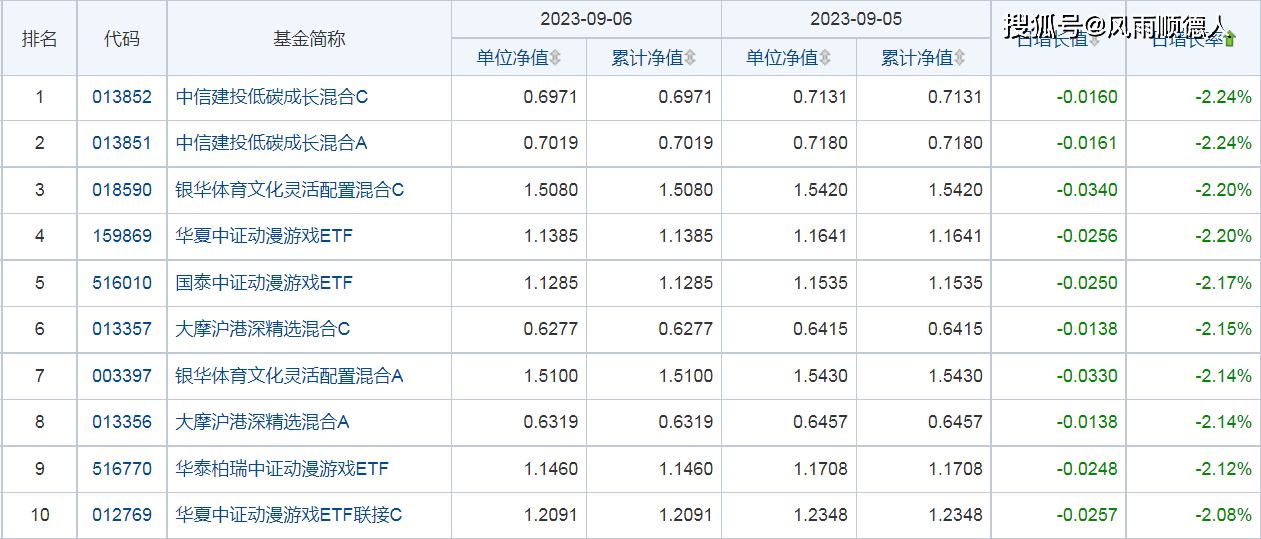Click sort arrows beside 2023-09-05 累计净值
Image resolution: width=1261 pixels, height=539 pixels.
click(x=960, y=58)
